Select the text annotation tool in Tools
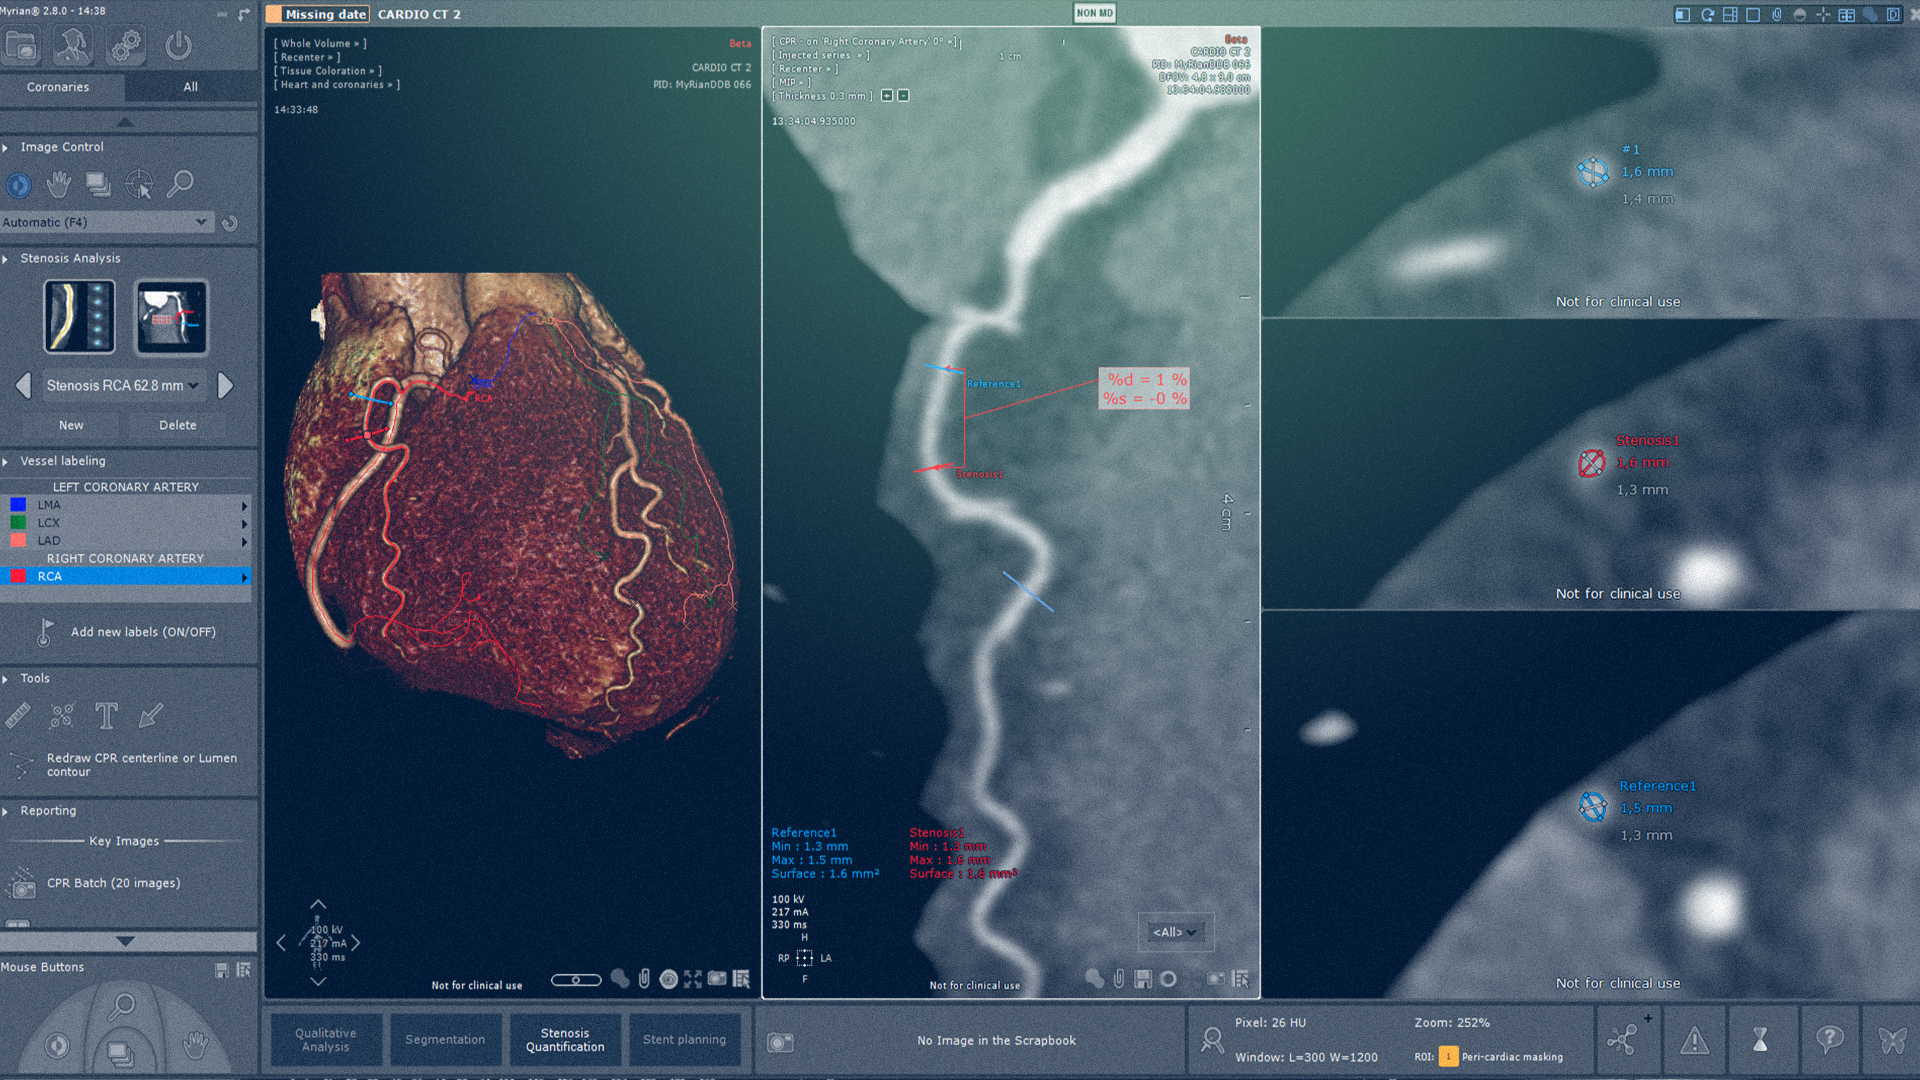 tap(106, 715)
